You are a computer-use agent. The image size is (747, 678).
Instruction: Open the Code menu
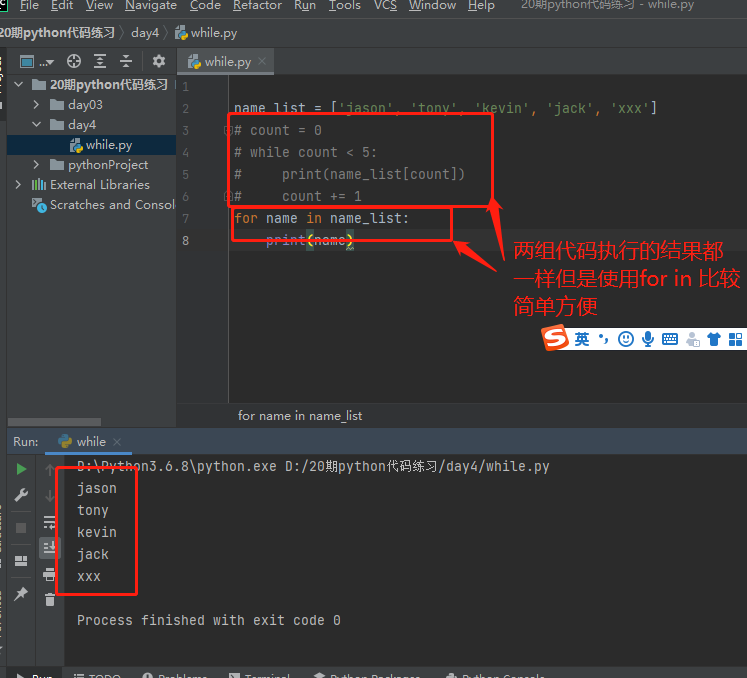click(x=205, y=5)
